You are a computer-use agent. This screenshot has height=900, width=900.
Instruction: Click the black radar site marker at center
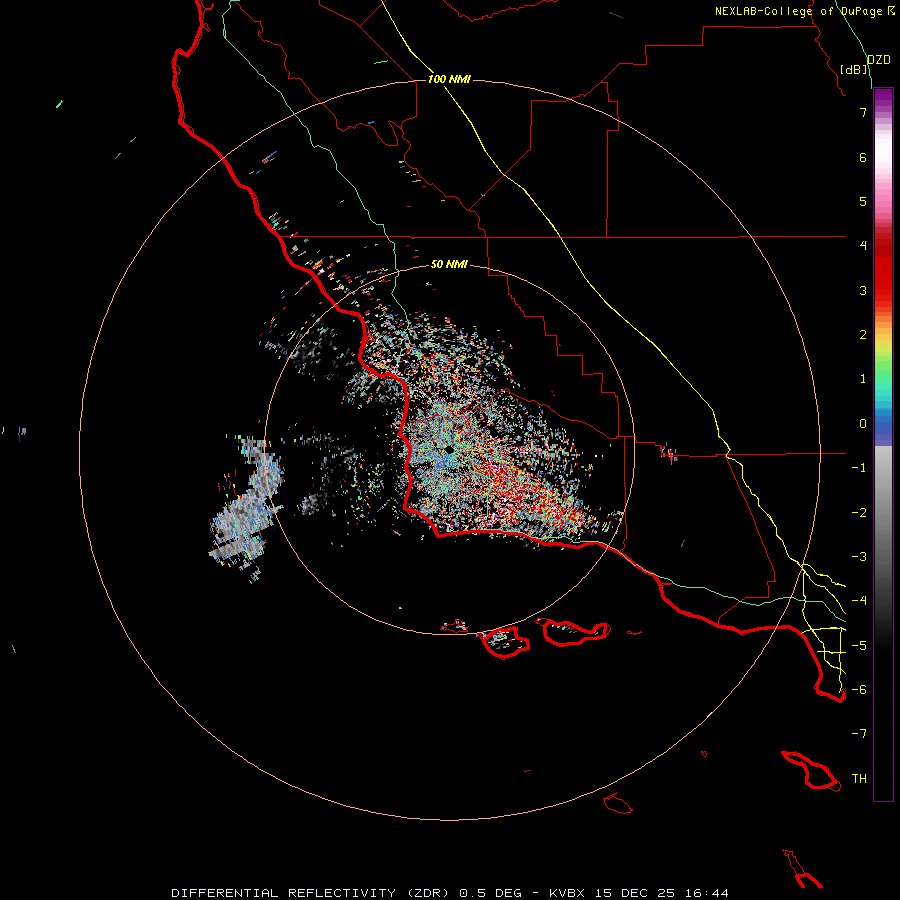[449, 450]
